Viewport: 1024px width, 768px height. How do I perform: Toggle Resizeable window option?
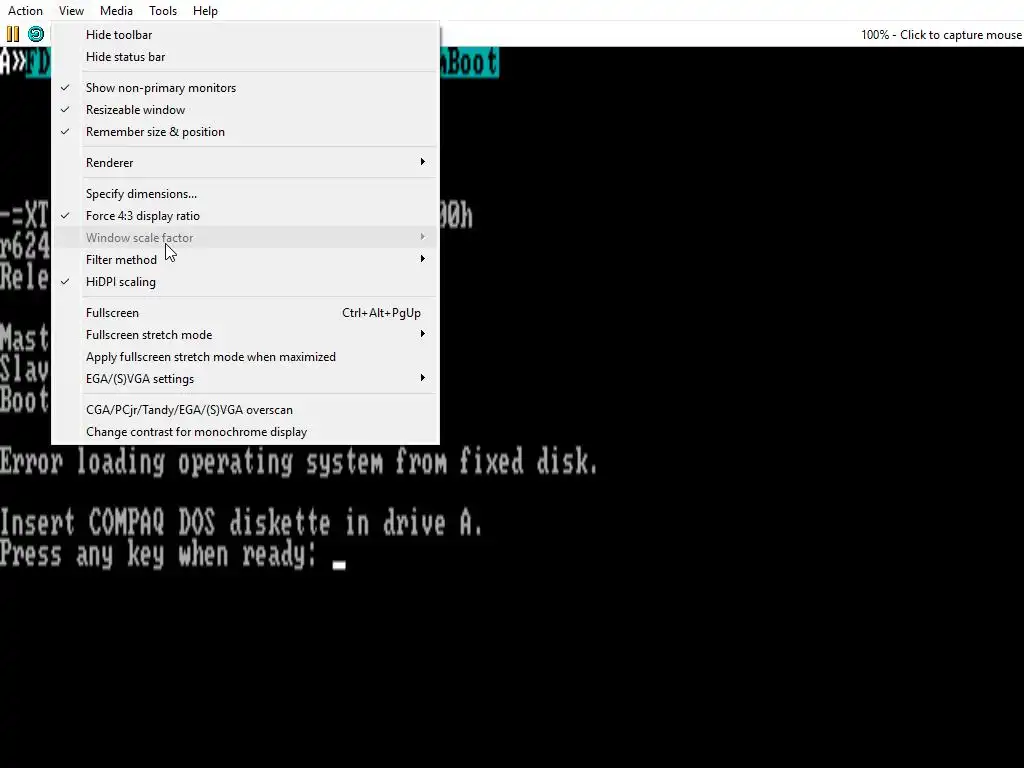coord(245,110)
